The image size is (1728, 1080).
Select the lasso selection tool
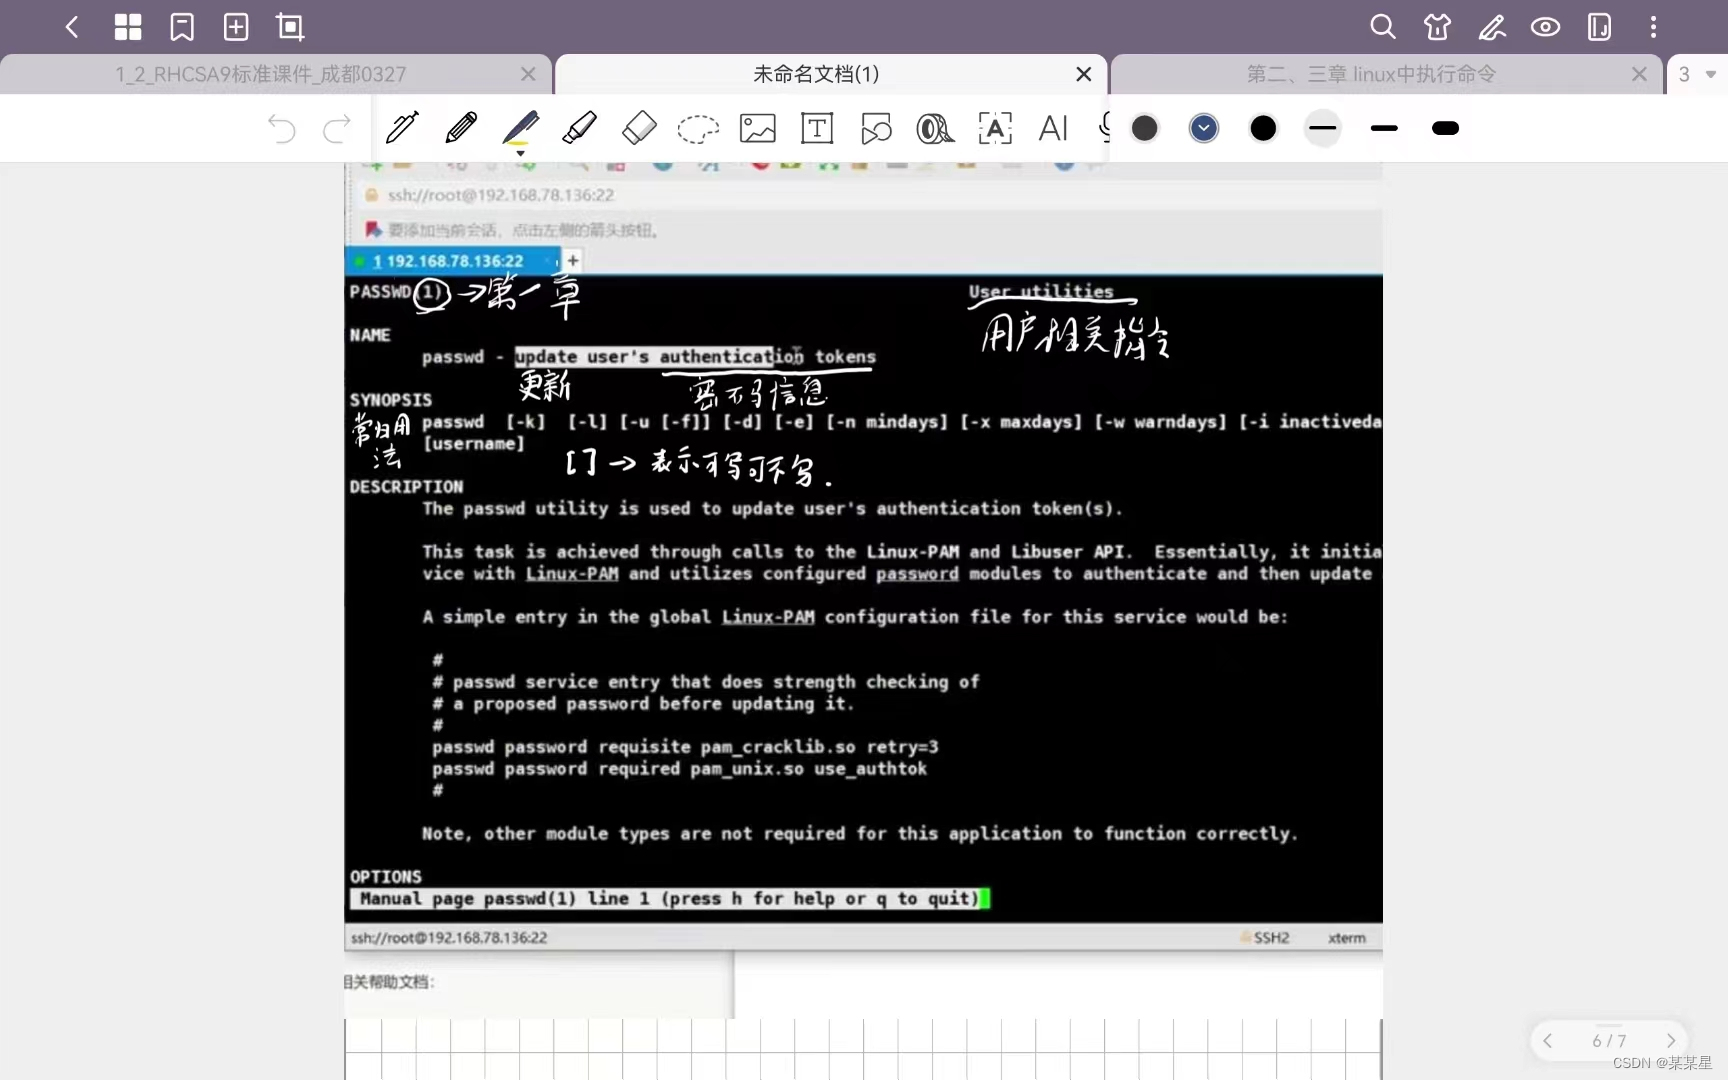[698, 129]
